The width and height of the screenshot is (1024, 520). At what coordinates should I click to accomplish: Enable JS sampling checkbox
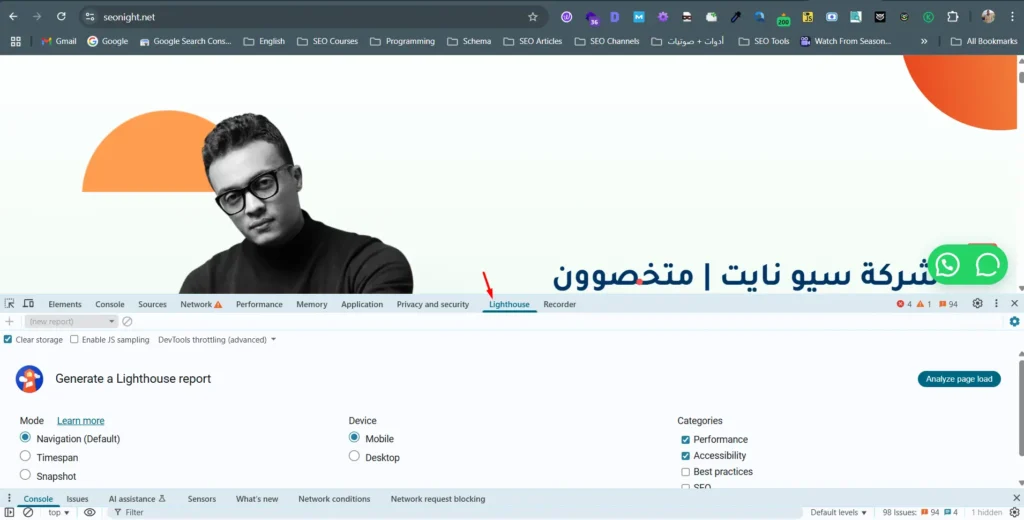[74, 340]
